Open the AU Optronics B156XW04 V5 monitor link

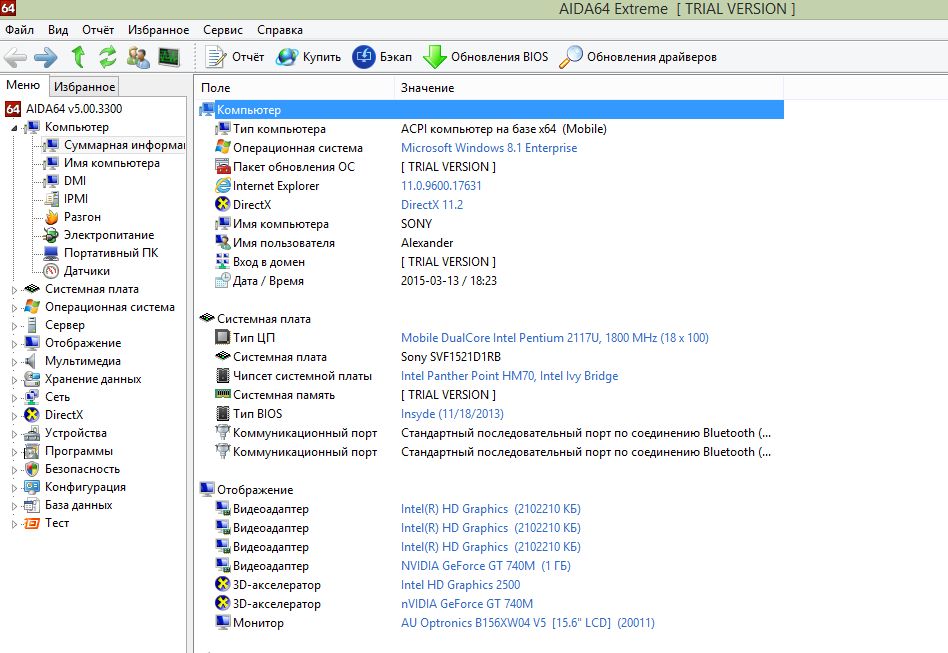pos(527,623)
